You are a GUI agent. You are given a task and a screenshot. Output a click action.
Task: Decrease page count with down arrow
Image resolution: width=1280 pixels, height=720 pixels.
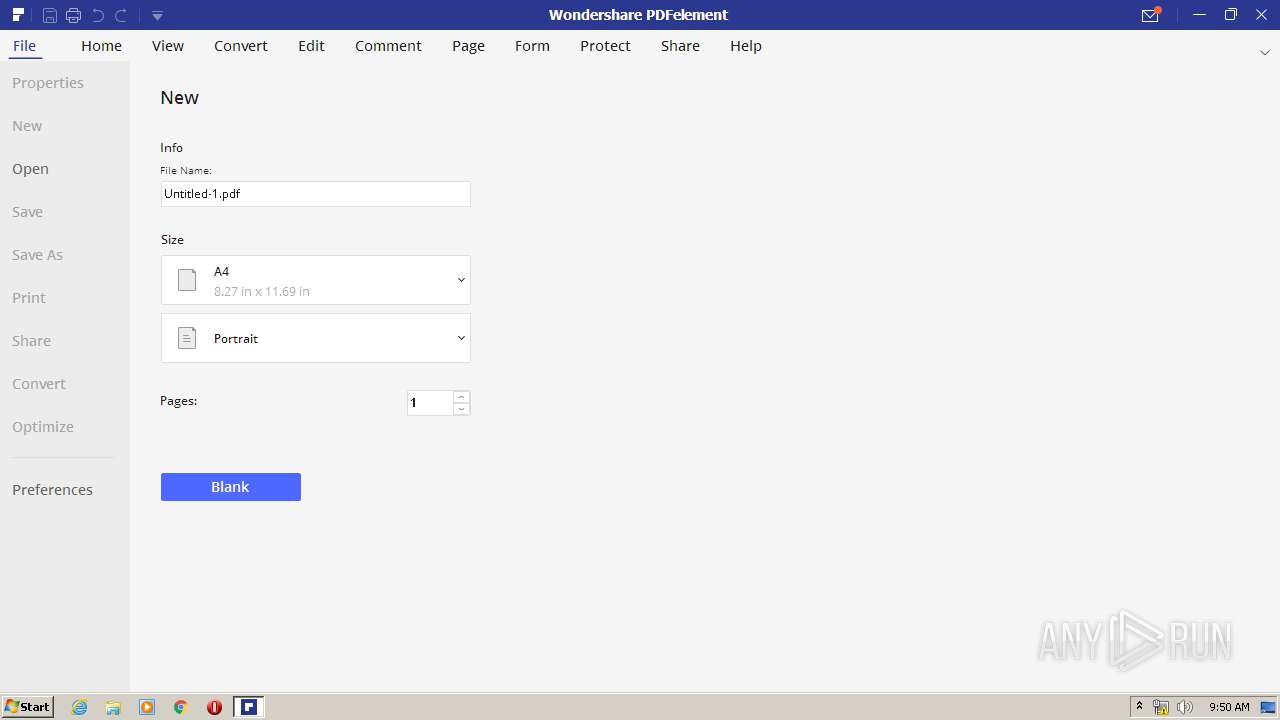461,409
